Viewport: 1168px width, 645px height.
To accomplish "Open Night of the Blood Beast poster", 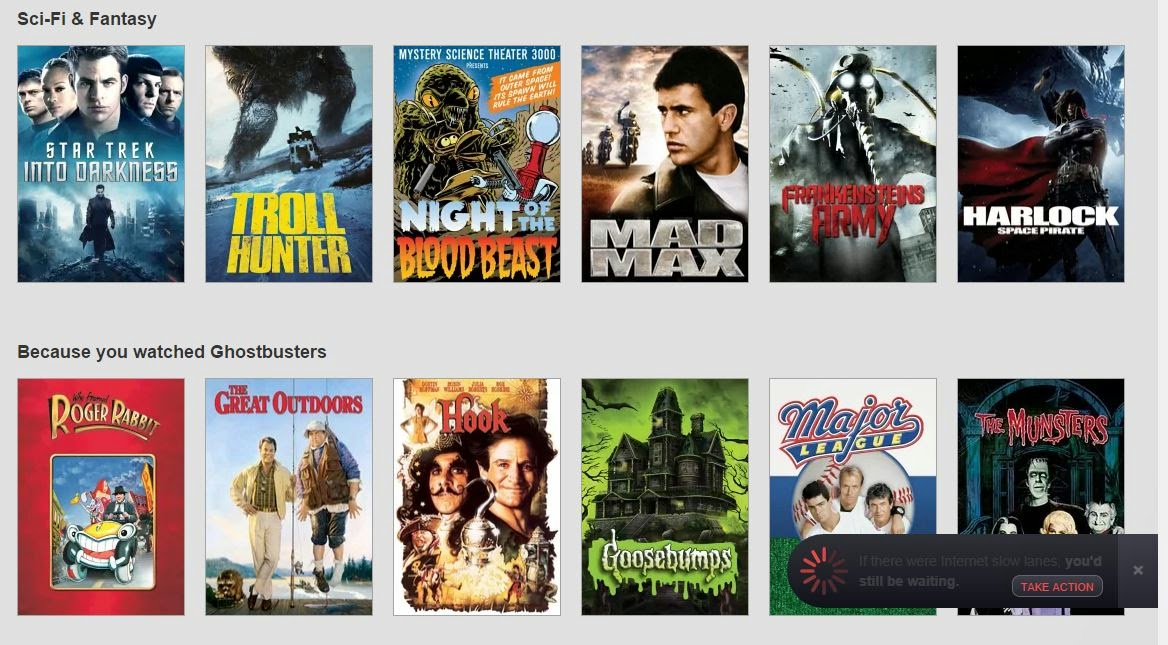I will tap(477, 164).
